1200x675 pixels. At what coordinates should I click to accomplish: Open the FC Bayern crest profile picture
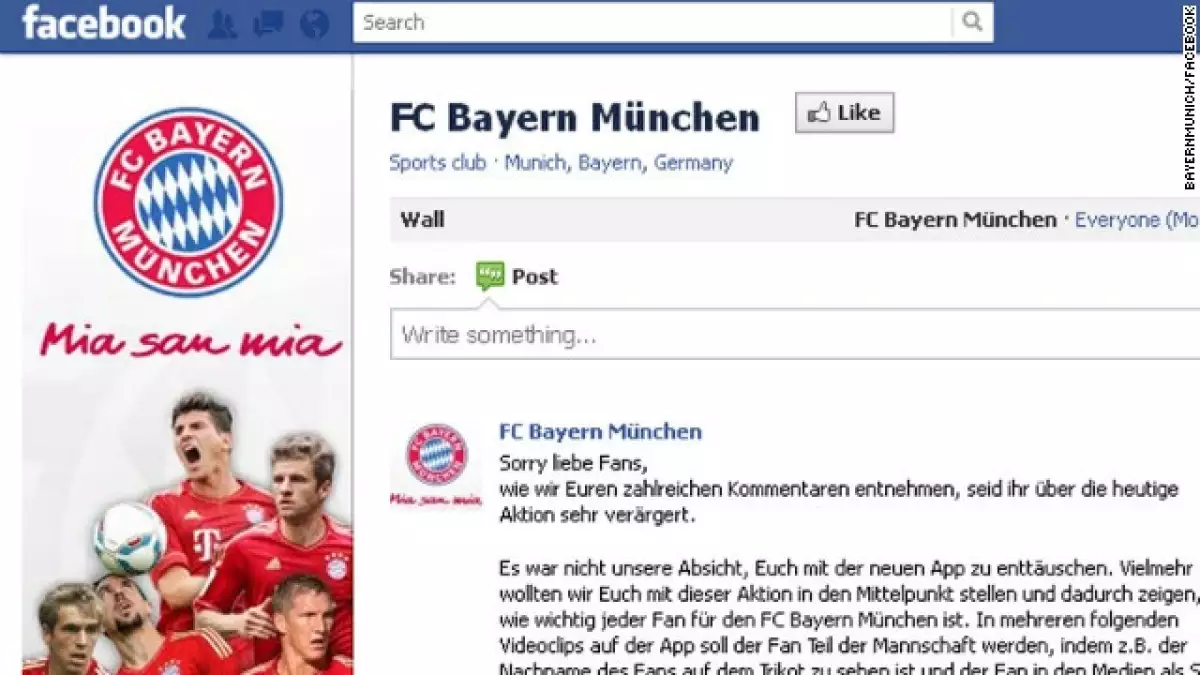pyautogui.click(x=188, y=202)
